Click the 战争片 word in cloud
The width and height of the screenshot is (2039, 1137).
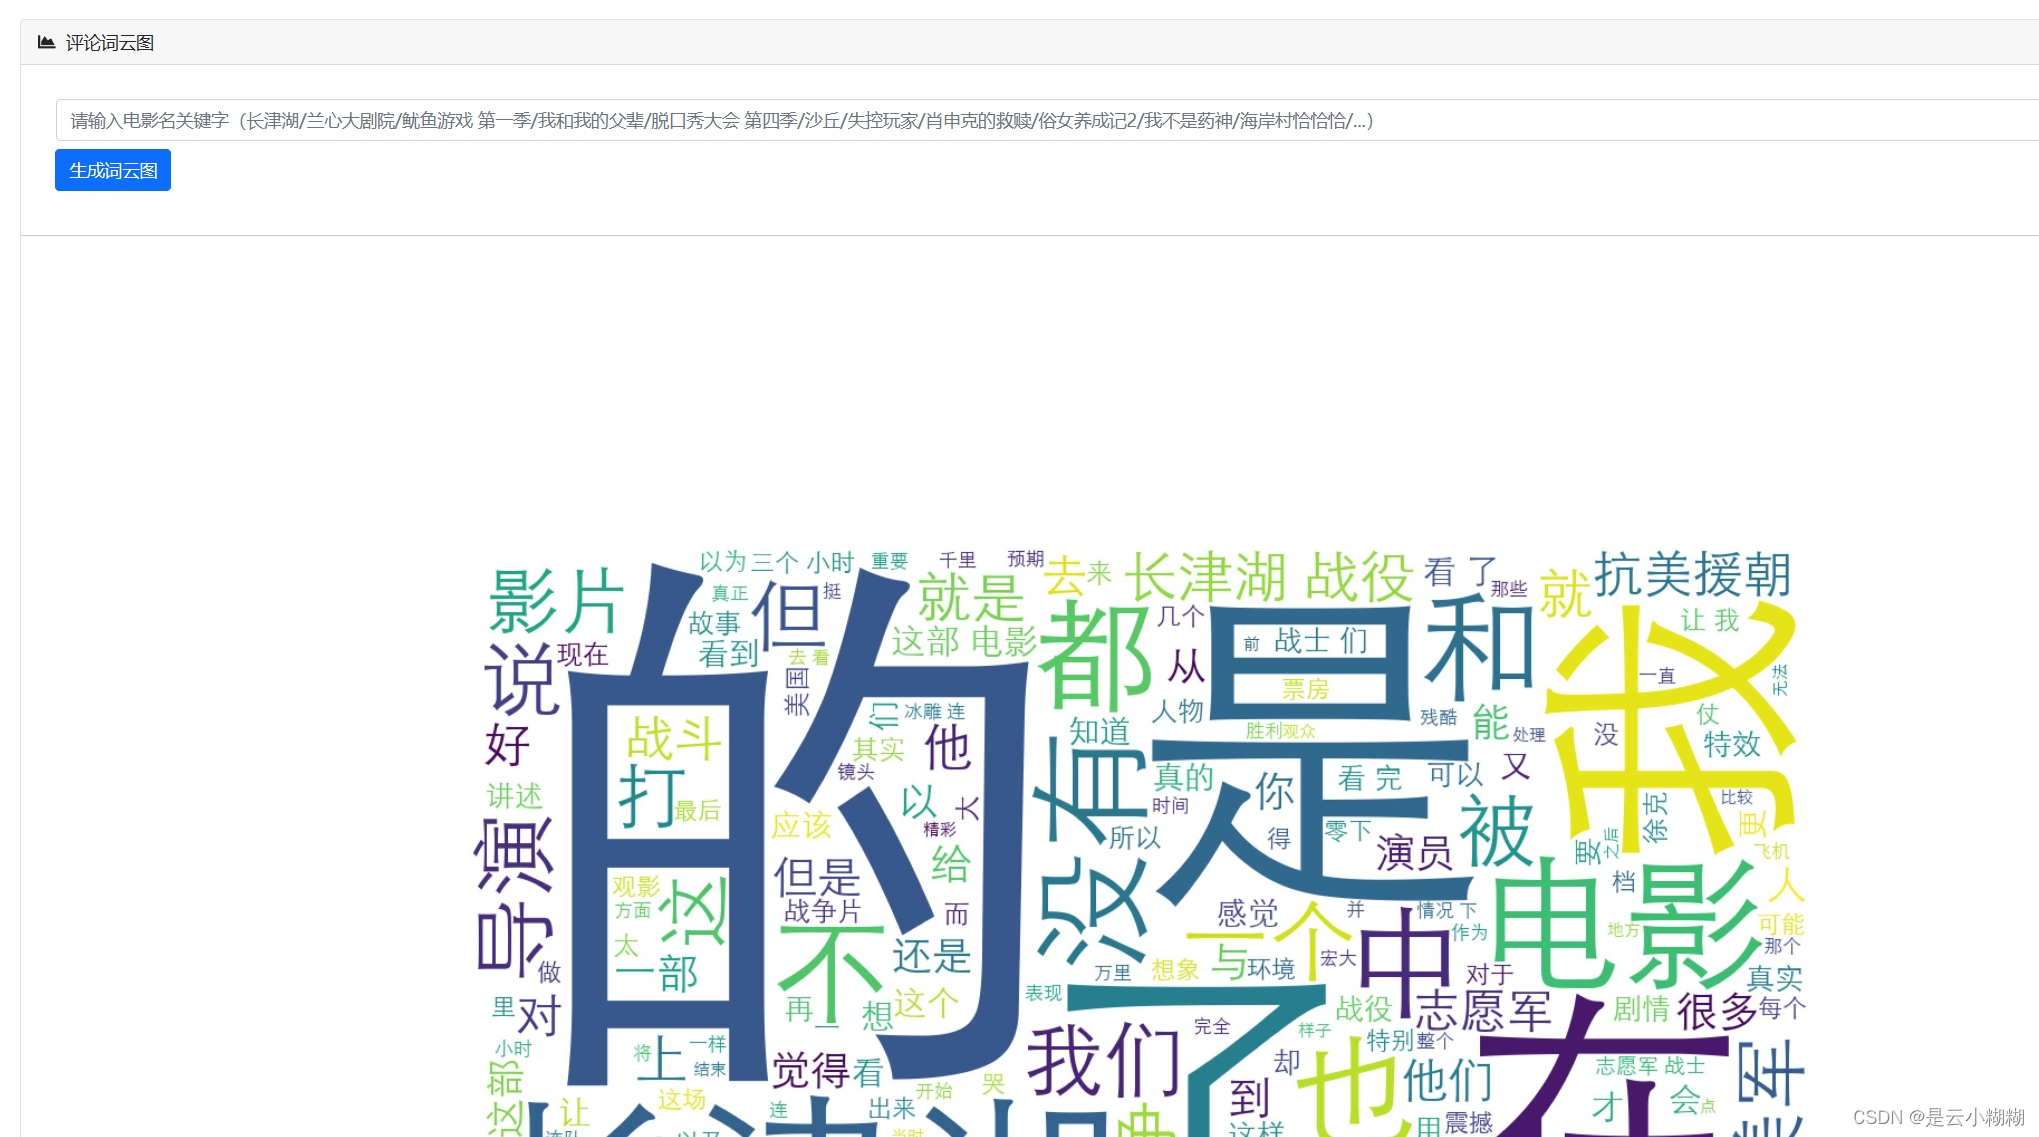(x=822, y=911)
